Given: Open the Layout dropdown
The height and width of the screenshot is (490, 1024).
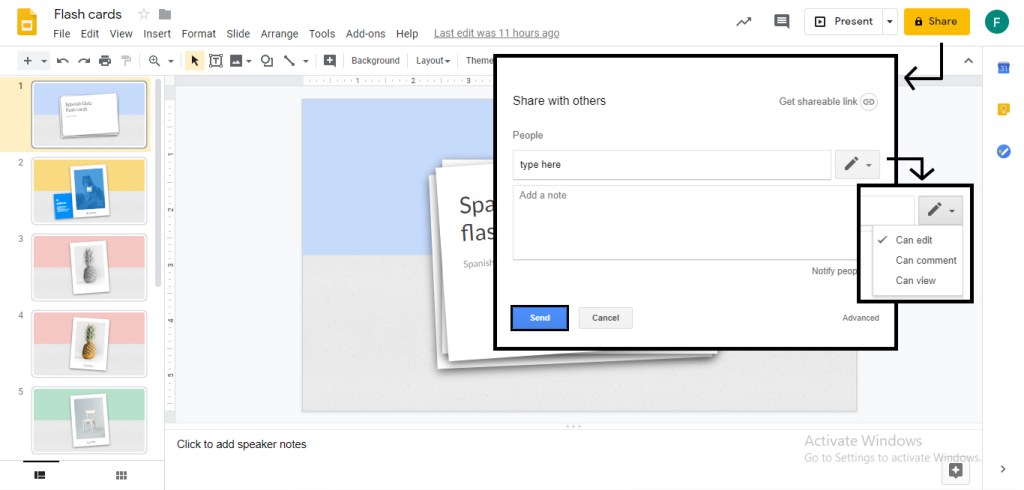Looking at the screenshot, I should coord(432,61).
